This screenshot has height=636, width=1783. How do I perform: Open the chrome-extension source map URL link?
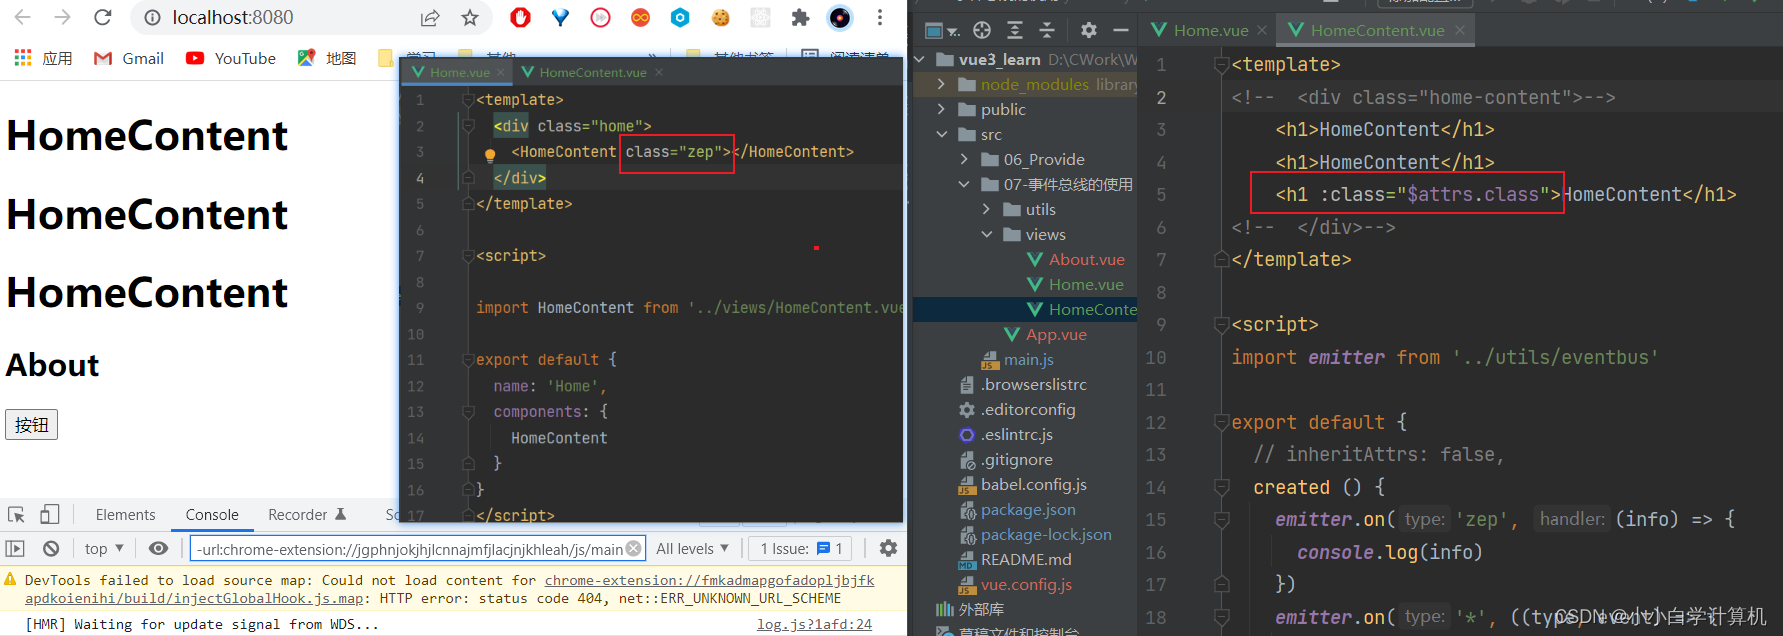point(709,580)
